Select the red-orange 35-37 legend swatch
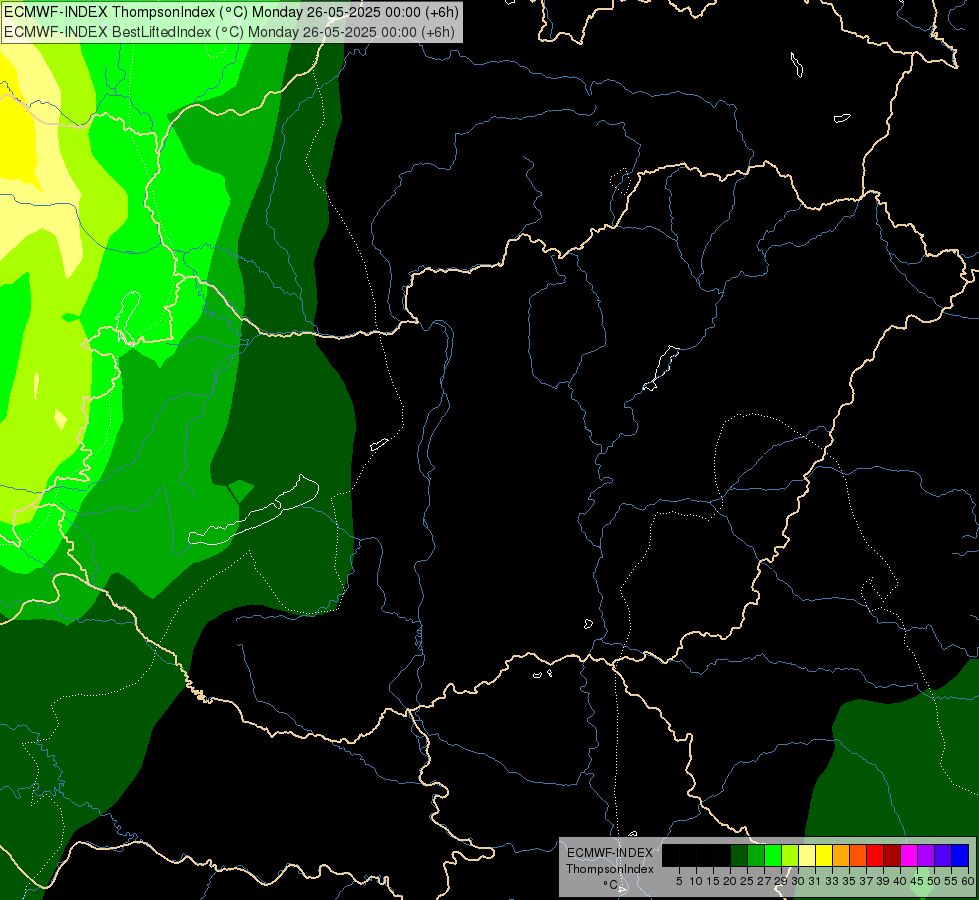Screen dimensions: 979x900 [x=858, y=855]
